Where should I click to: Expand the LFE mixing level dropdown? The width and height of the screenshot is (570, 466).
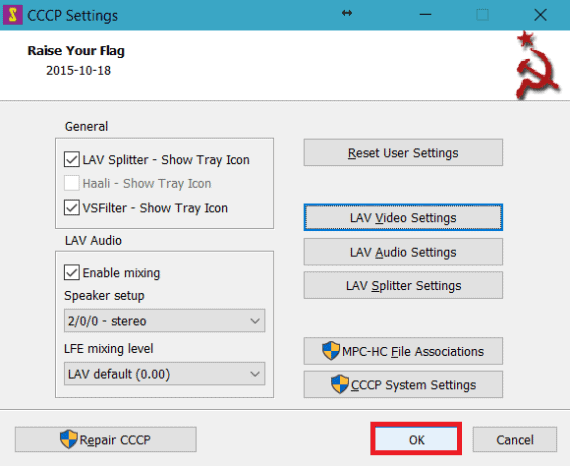[x=164, y=374]
